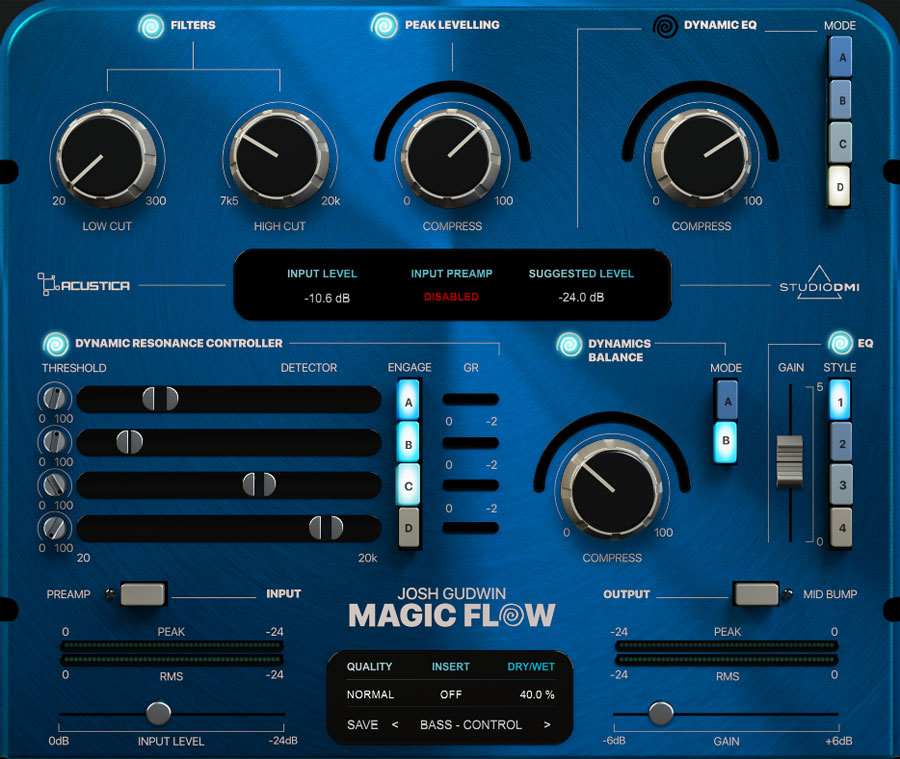Go to previous preset arrow
The width and height of the screenshot is (900, 759).
coord(395,725)
